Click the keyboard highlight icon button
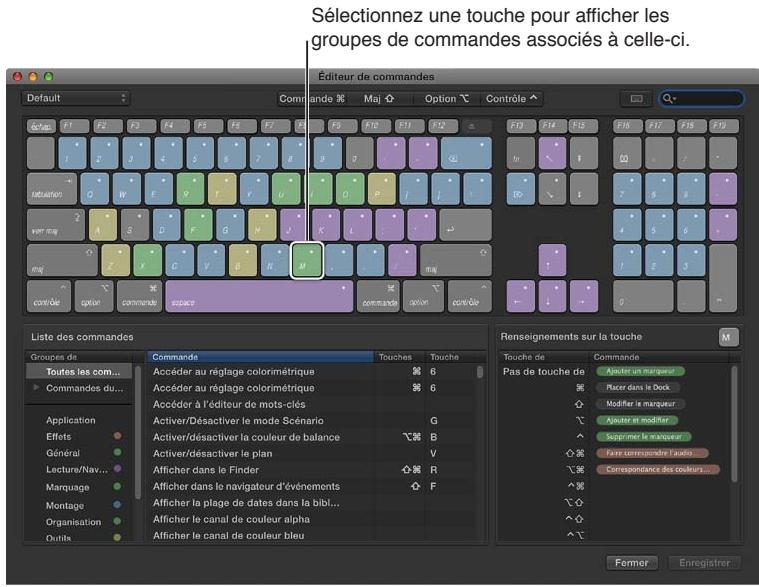Image resolution: width=759 pixels, height=587 pixels. click(636, 99)
